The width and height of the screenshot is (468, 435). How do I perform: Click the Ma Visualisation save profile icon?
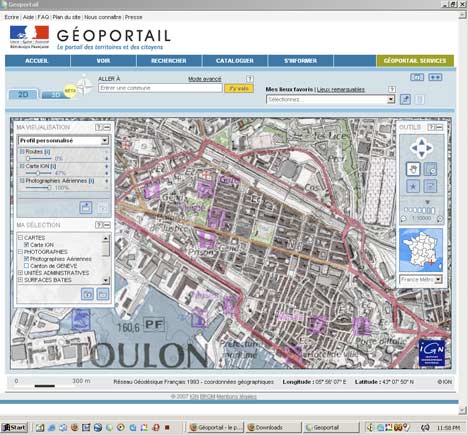(86, 208)
